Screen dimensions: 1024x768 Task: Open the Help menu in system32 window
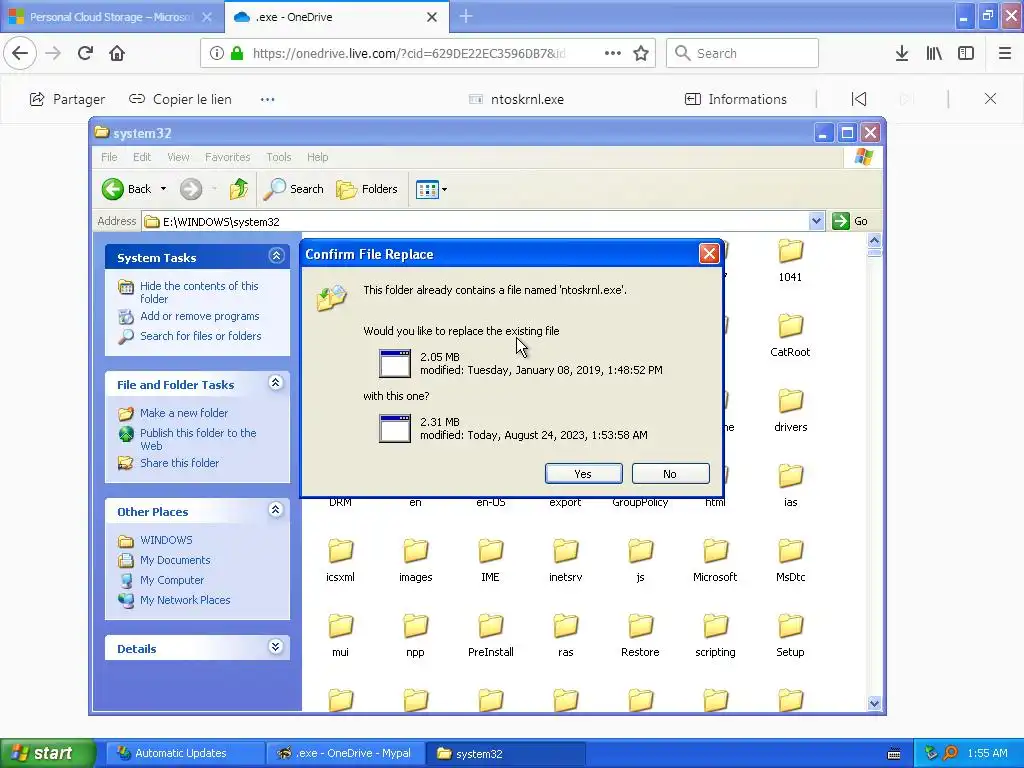[317, 157]
